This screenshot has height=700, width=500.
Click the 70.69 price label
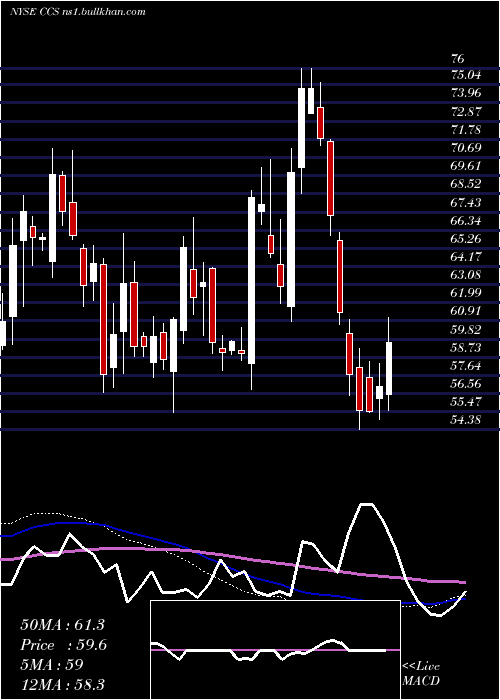[x=467, y=147]
